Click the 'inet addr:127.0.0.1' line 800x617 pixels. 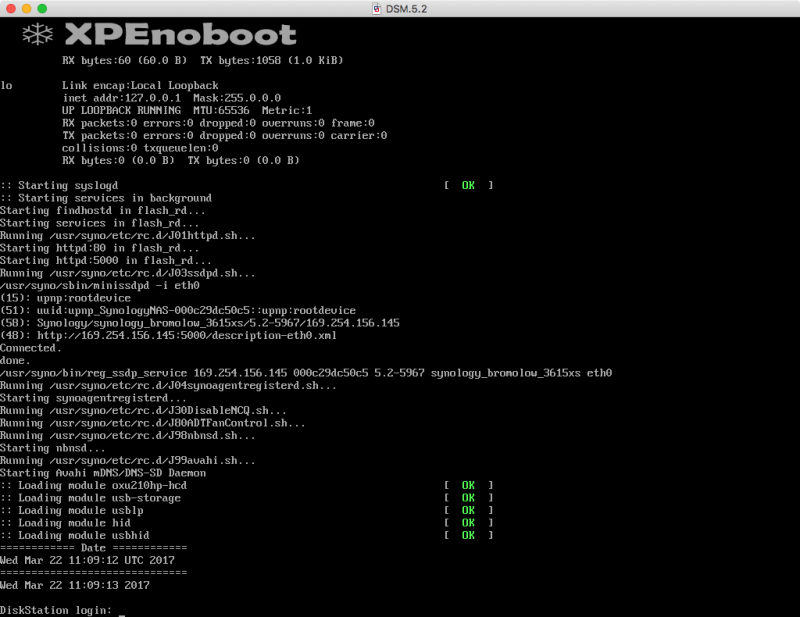coord(171,98)
